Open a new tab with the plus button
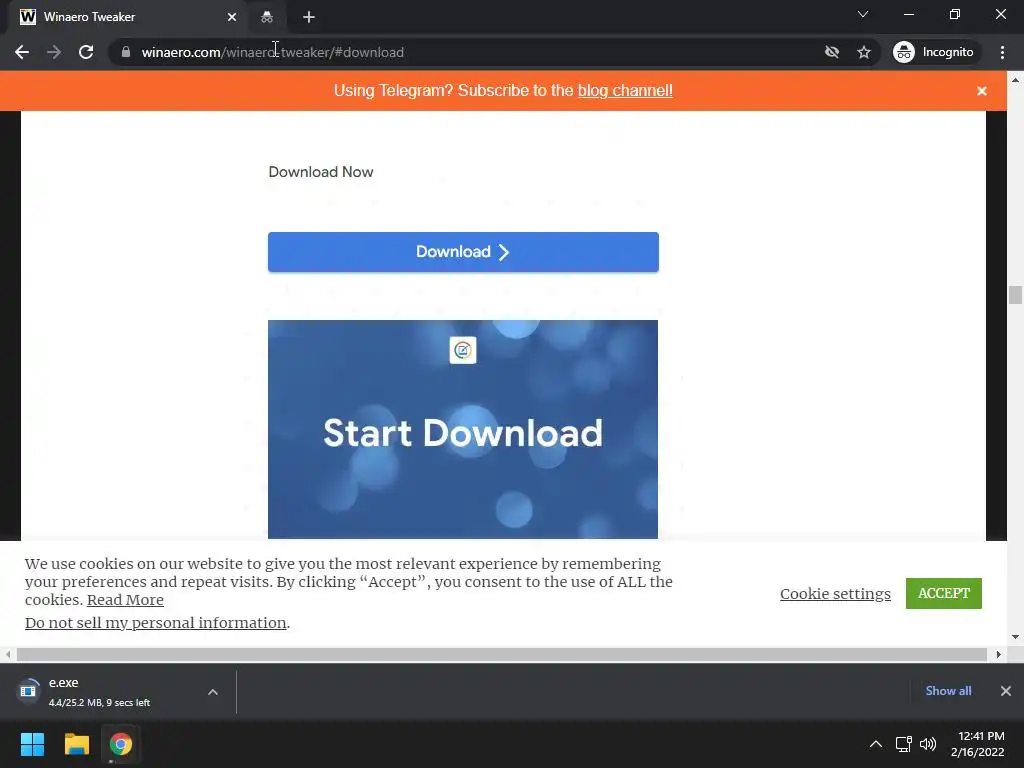The height and width of the screenshot is (768, 1024). (x=309, y=17)
